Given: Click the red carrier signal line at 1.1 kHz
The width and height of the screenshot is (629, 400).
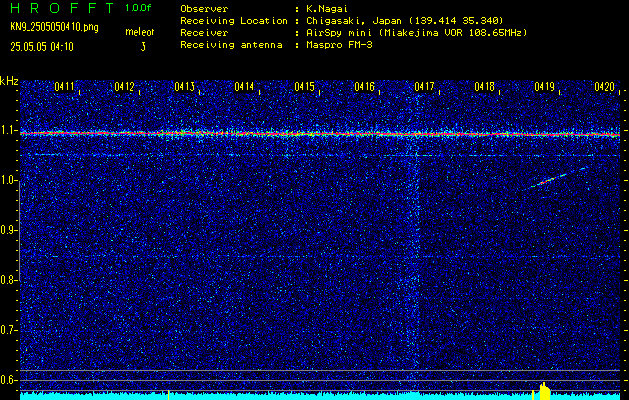Looking at the screenshot, I should 320,134.
